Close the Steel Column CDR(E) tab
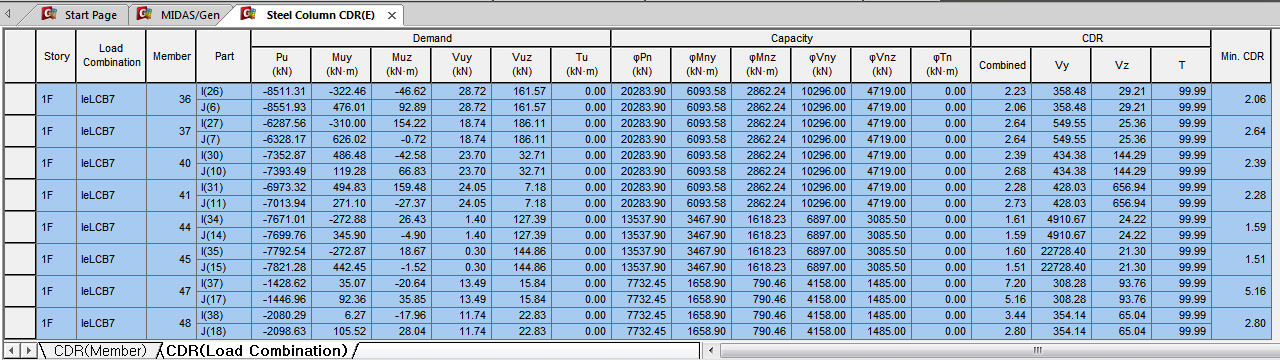 click(x=392, y=16)
